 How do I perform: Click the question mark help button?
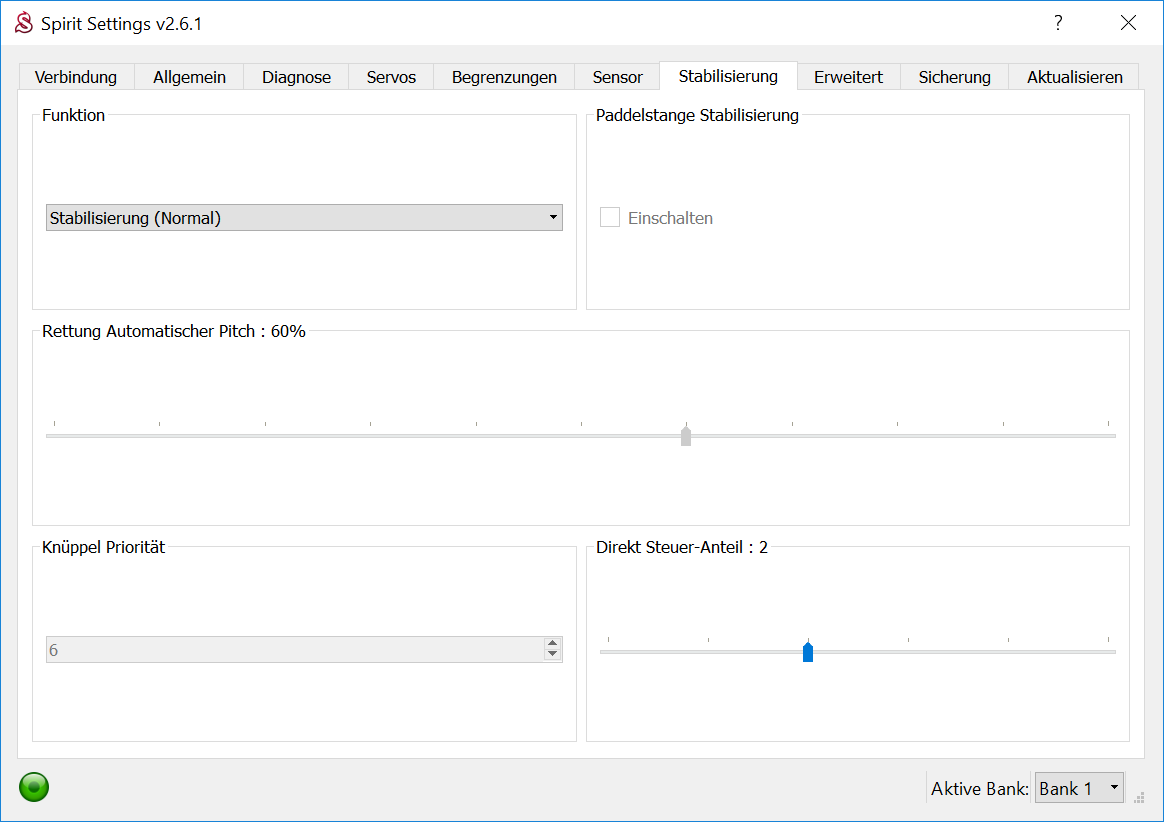coord(1058,23)
